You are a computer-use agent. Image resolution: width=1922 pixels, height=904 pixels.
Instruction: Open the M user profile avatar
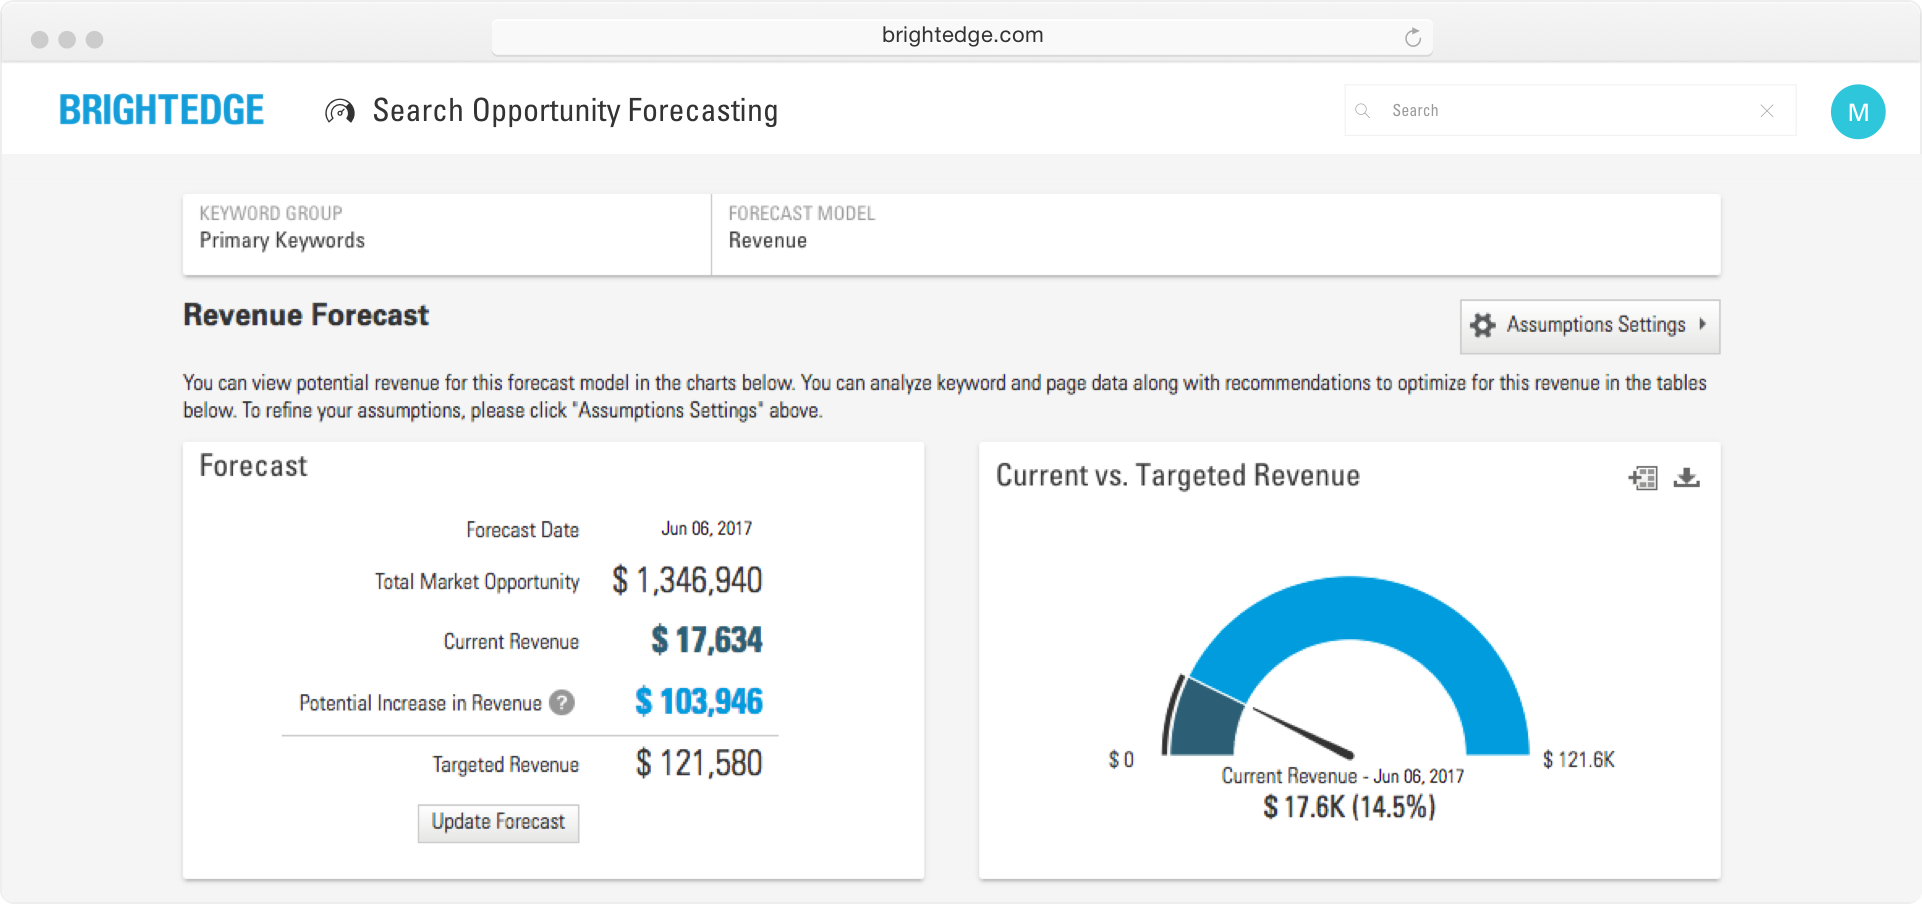[1857, 112]
